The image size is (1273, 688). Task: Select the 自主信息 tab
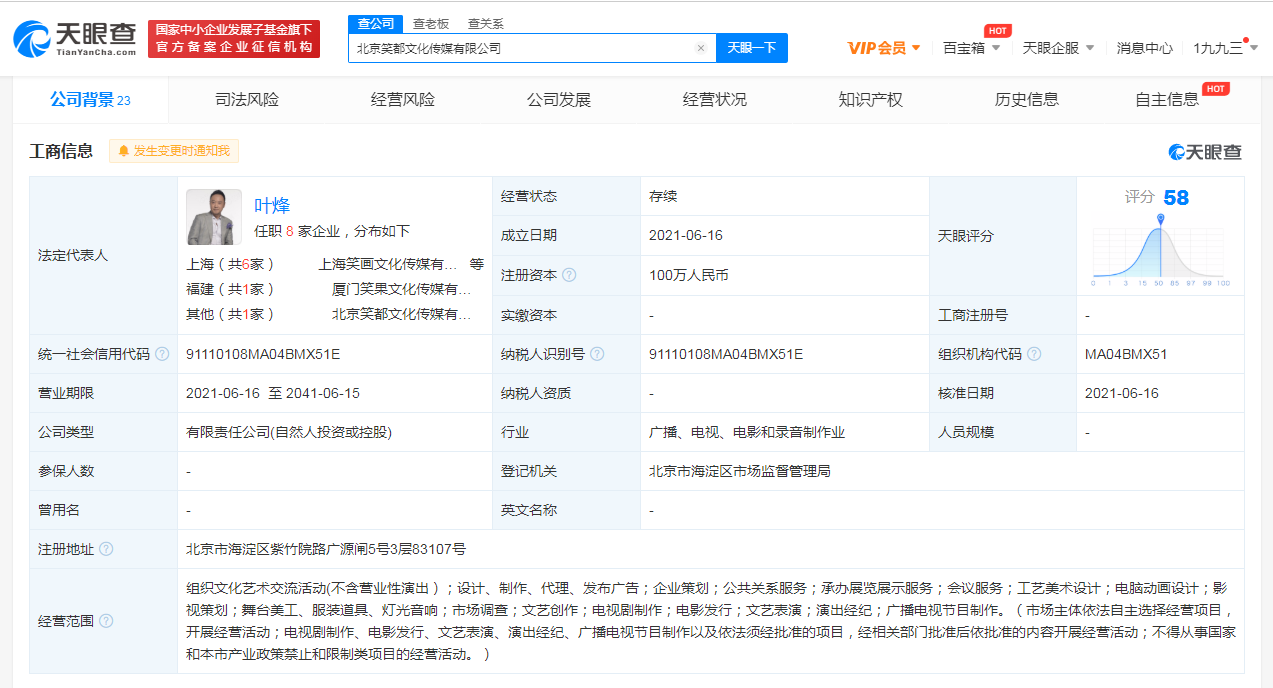(x=1167, y=99)
